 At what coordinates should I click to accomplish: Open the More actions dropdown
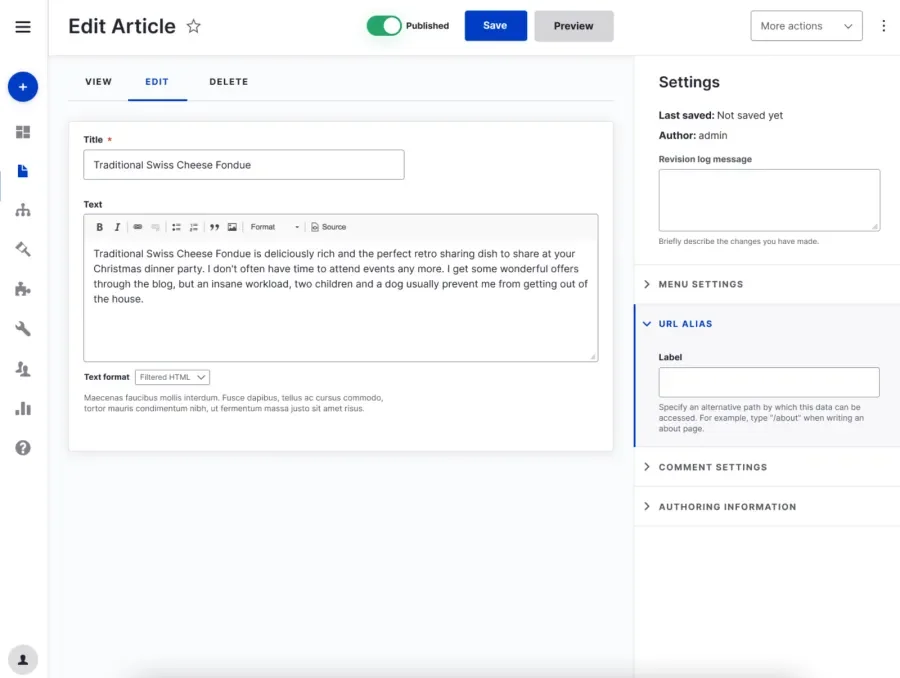806,26
